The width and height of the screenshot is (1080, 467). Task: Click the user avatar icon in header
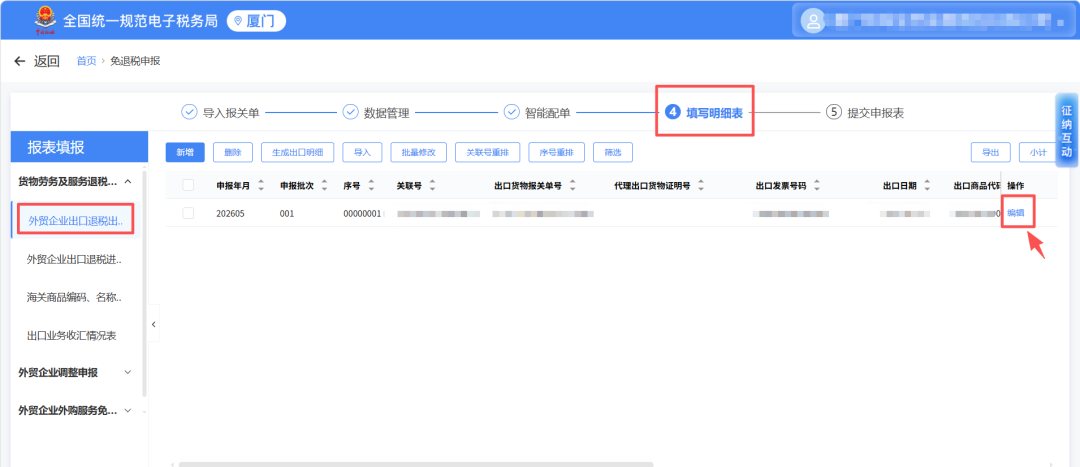click(813, 21)
